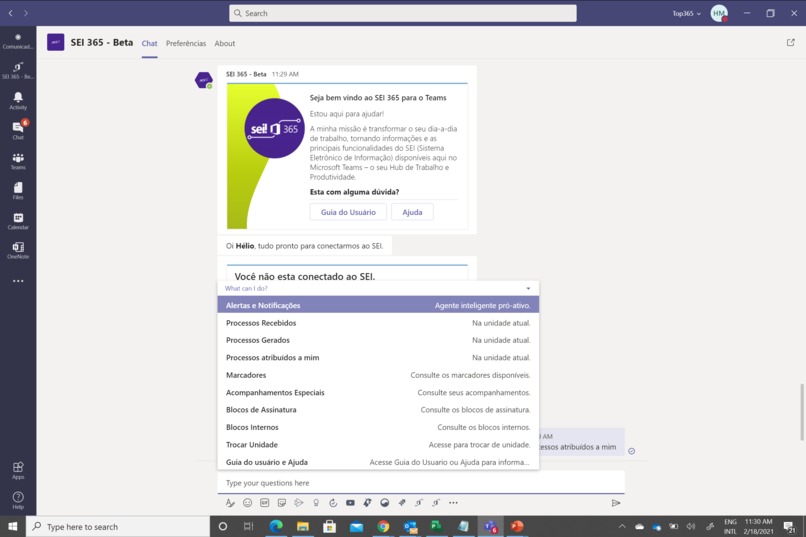The width and height of the screenshot is (806, 537).
Task: Switch to the Chat tab
Action: pyautogui.click(x=150, y=43)
